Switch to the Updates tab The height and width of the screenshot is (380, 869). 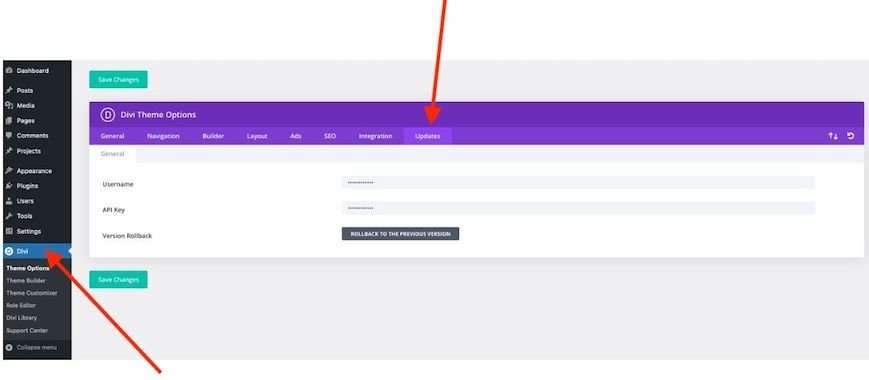click(427, 136)
